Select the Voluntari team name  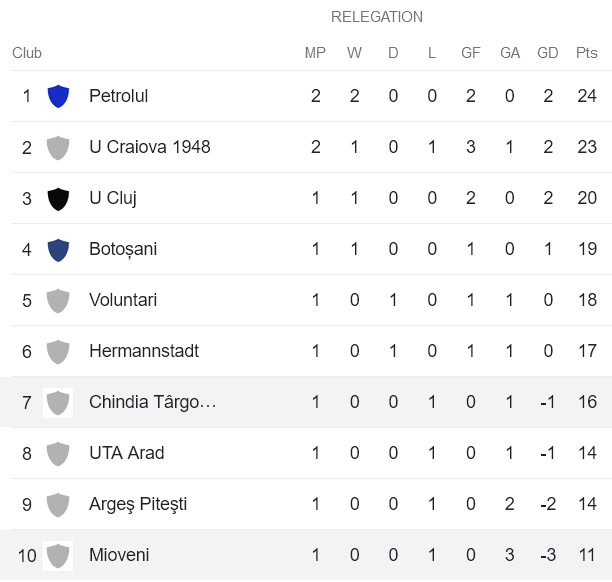pyautogui.click(x=122, y=300)
